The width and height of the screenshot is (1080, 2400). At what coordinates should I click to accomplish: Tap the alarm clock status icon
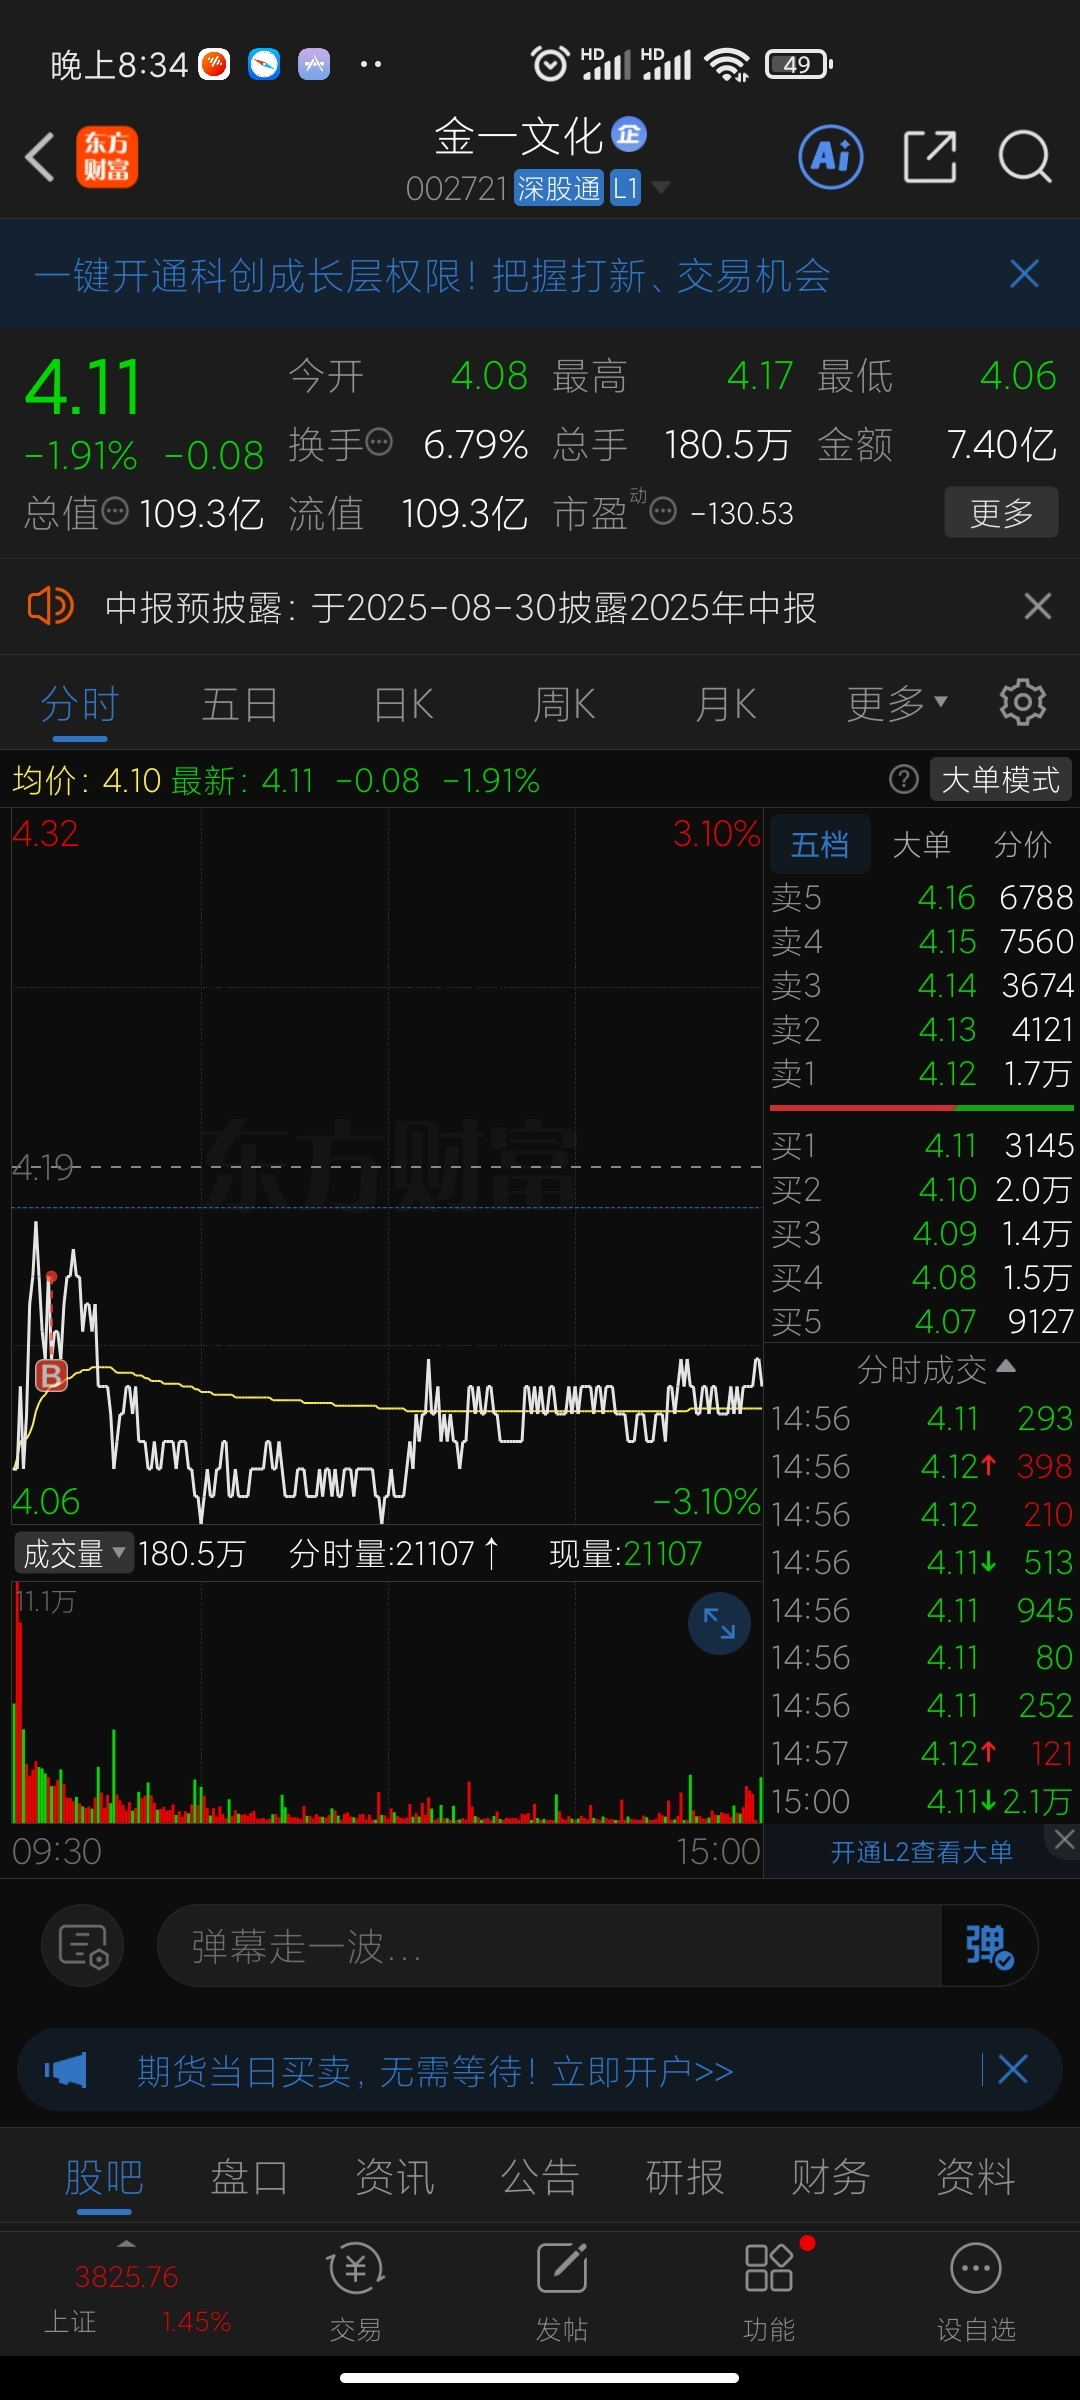click(550, 64)
